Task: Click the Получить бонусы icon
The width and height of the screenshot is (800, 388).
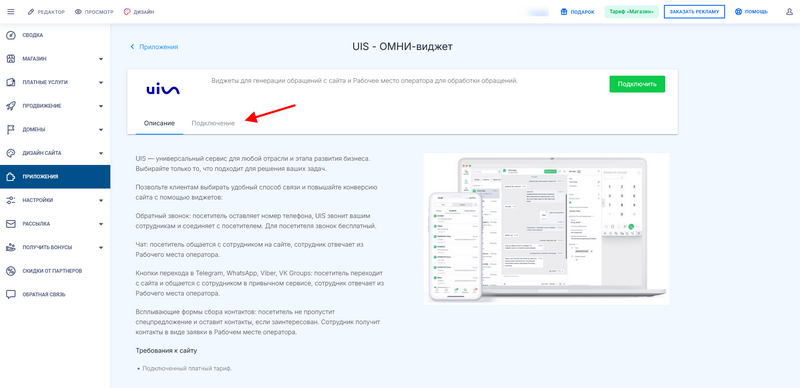Action: coord(11,247)
